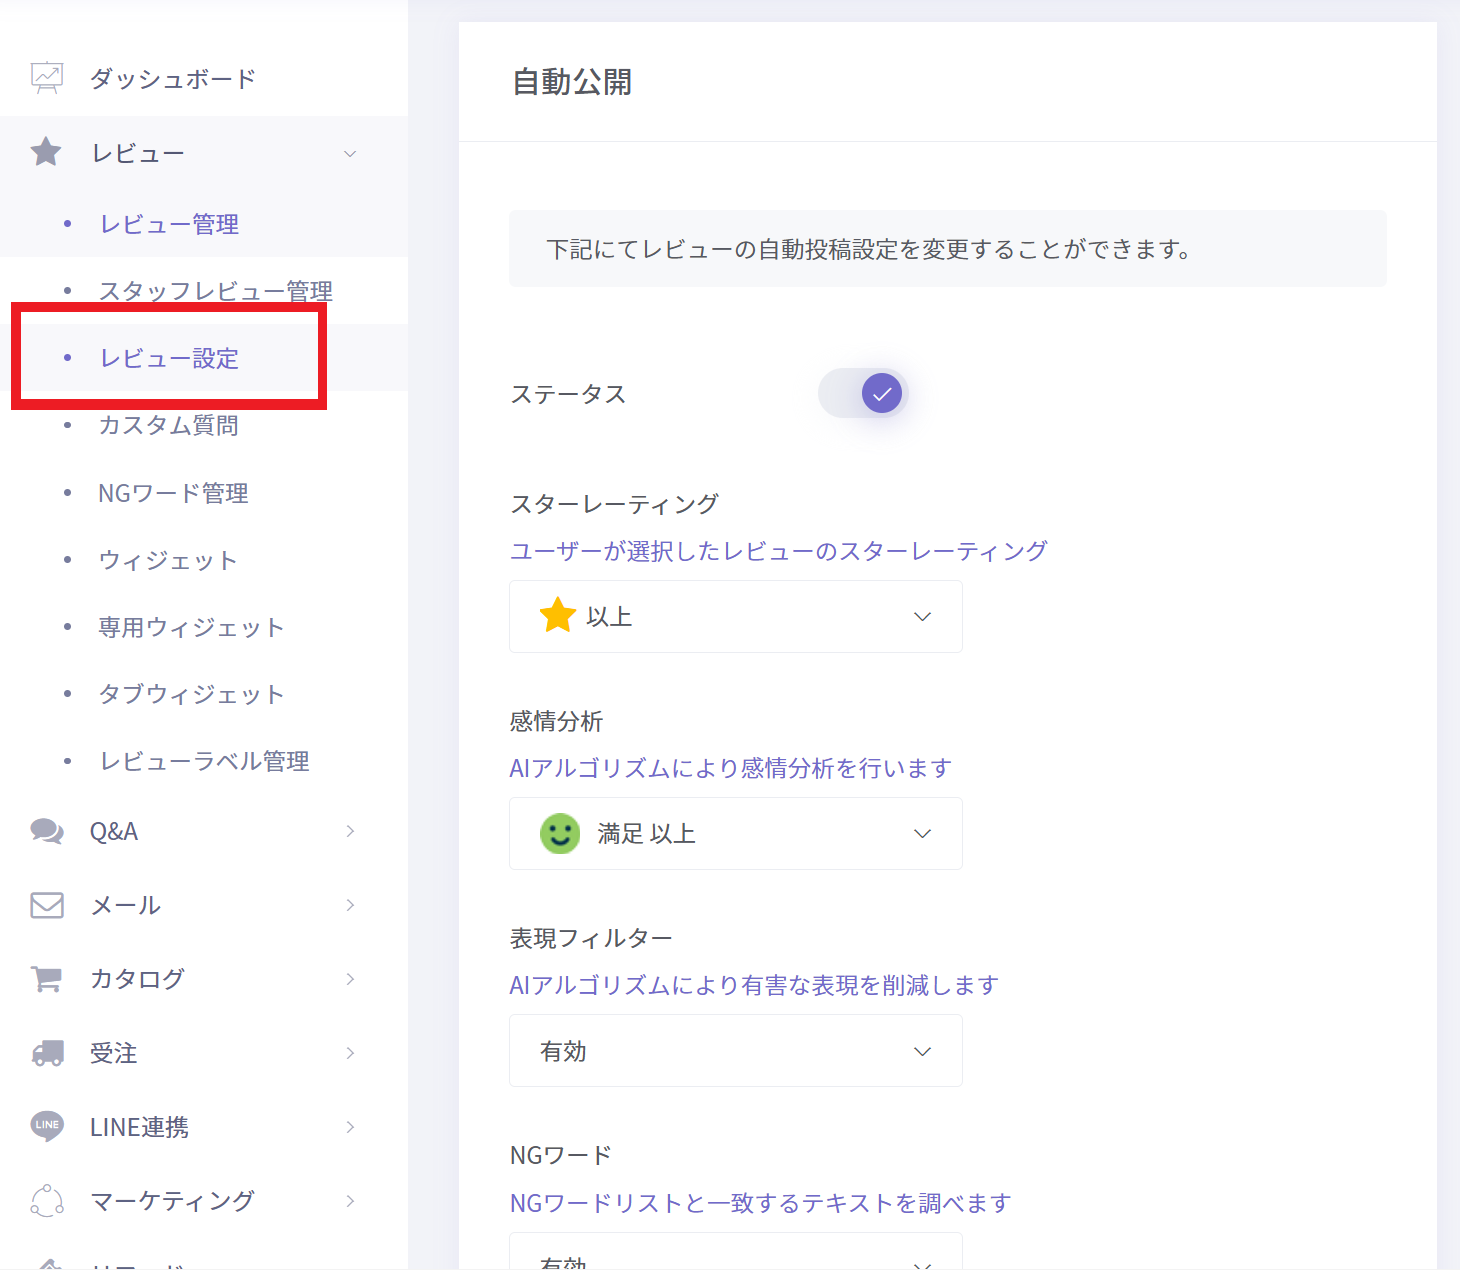Open レビュー設定 in the sidebar
Screen dimensions: 1460x1270
pos(169,358)
